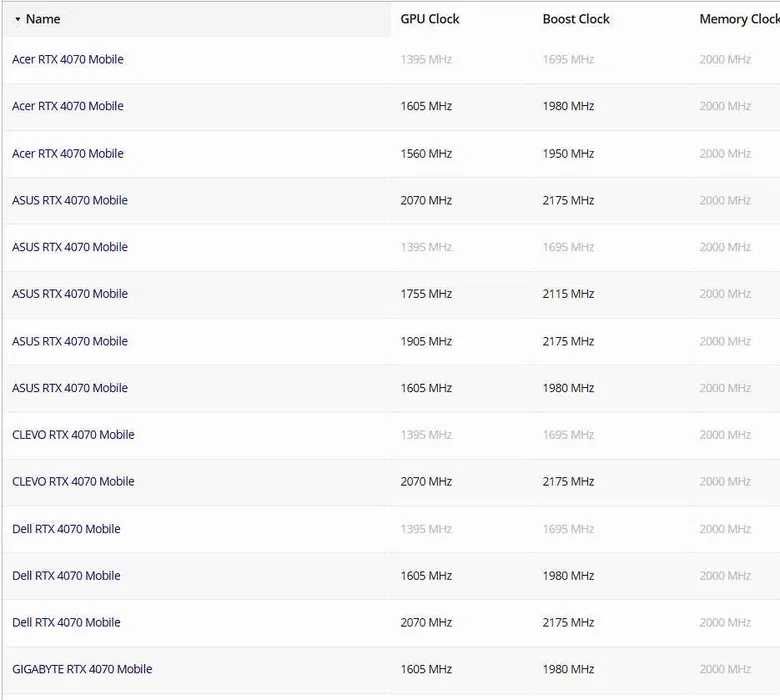
Task: Click 1695 MHz boost clock in 1395 MHz Acer row
Action: [569, 59]
